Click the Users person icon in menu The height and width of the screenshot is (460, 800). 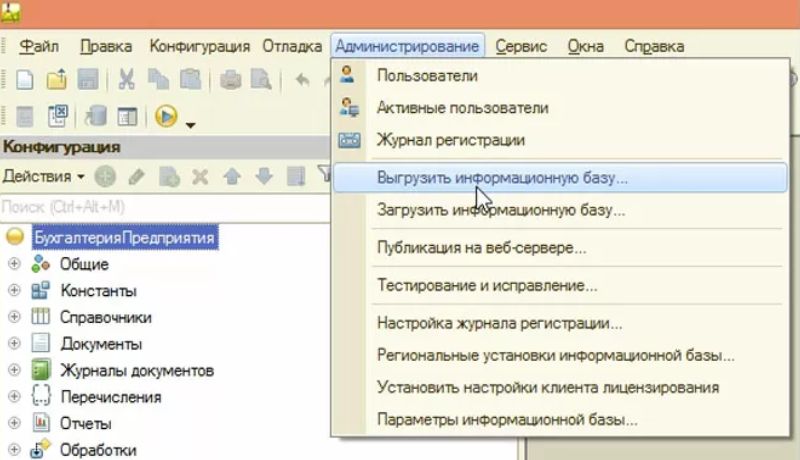[348, 75]
